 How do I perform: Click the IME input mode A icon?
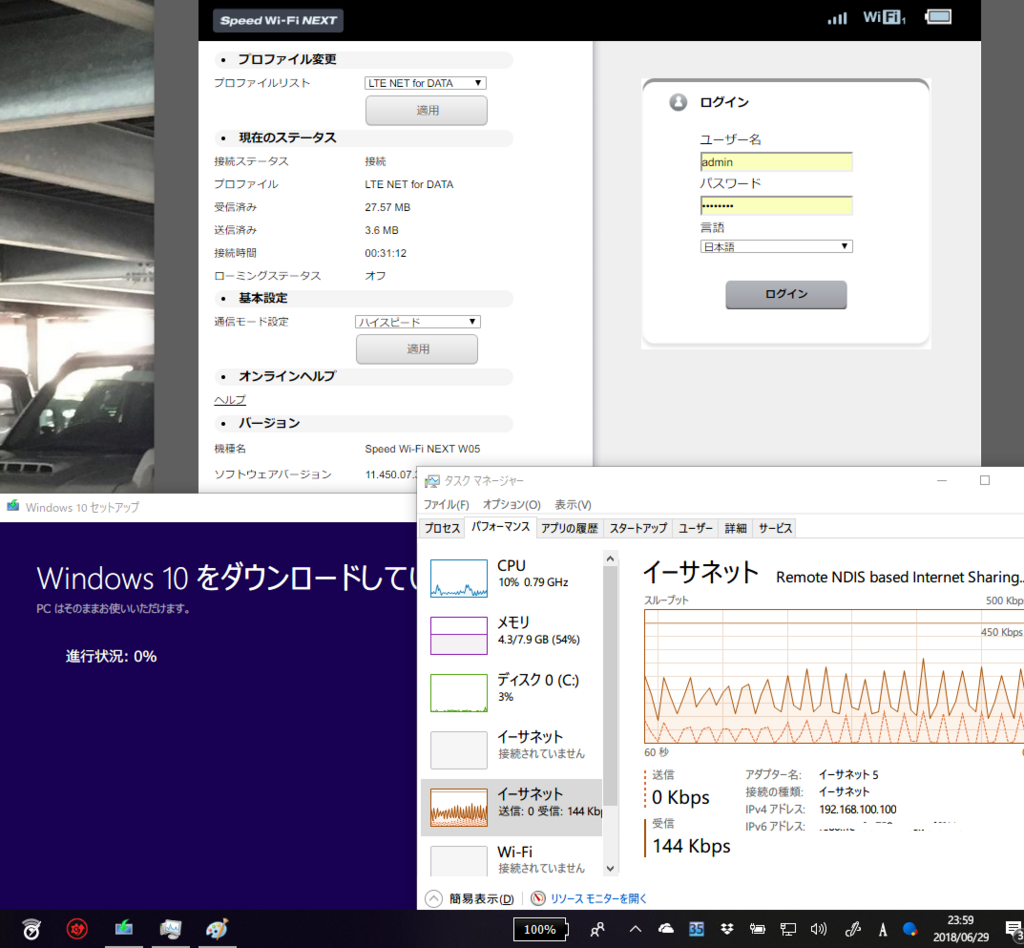883,929
